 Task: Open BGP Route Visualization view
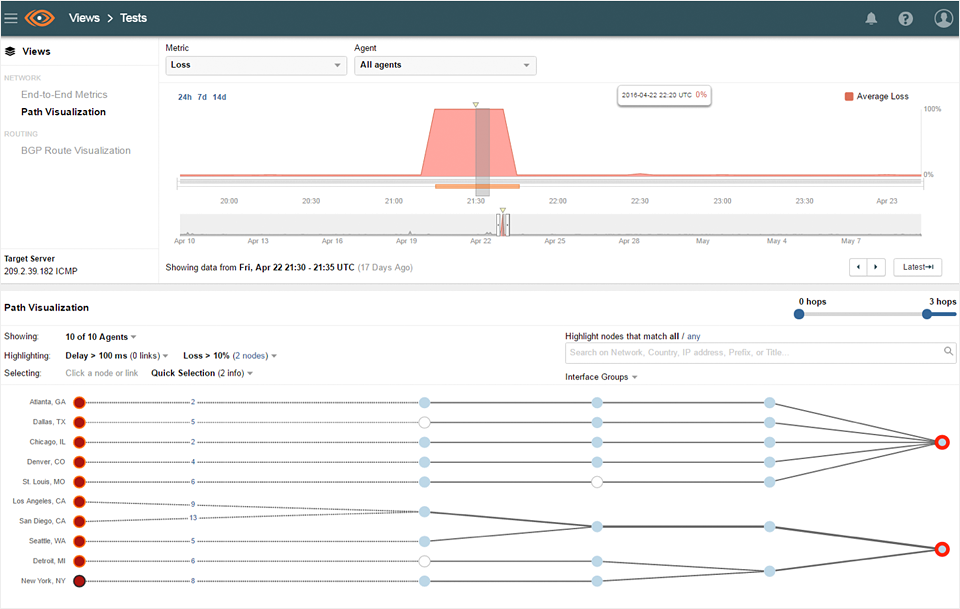pyautogui.click(x=76, y=151)
